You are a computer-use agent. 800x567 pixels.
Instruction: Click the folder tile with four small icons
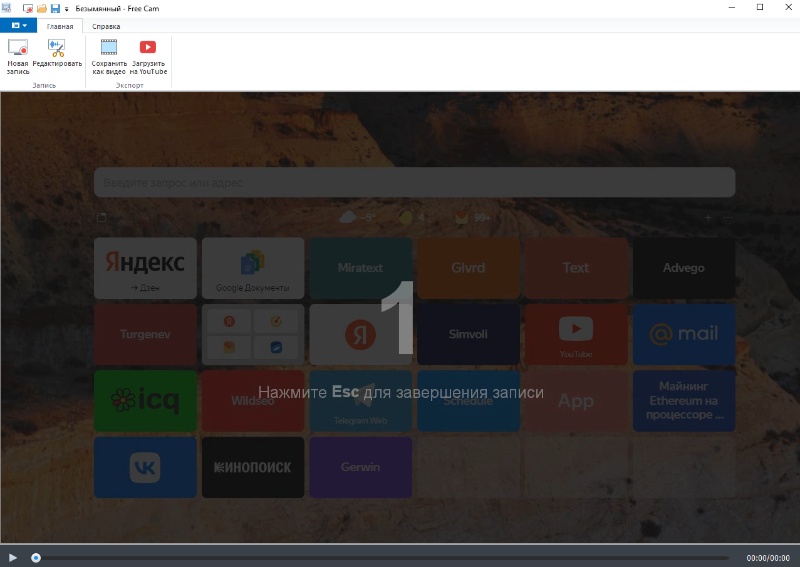tap(253, 334)
